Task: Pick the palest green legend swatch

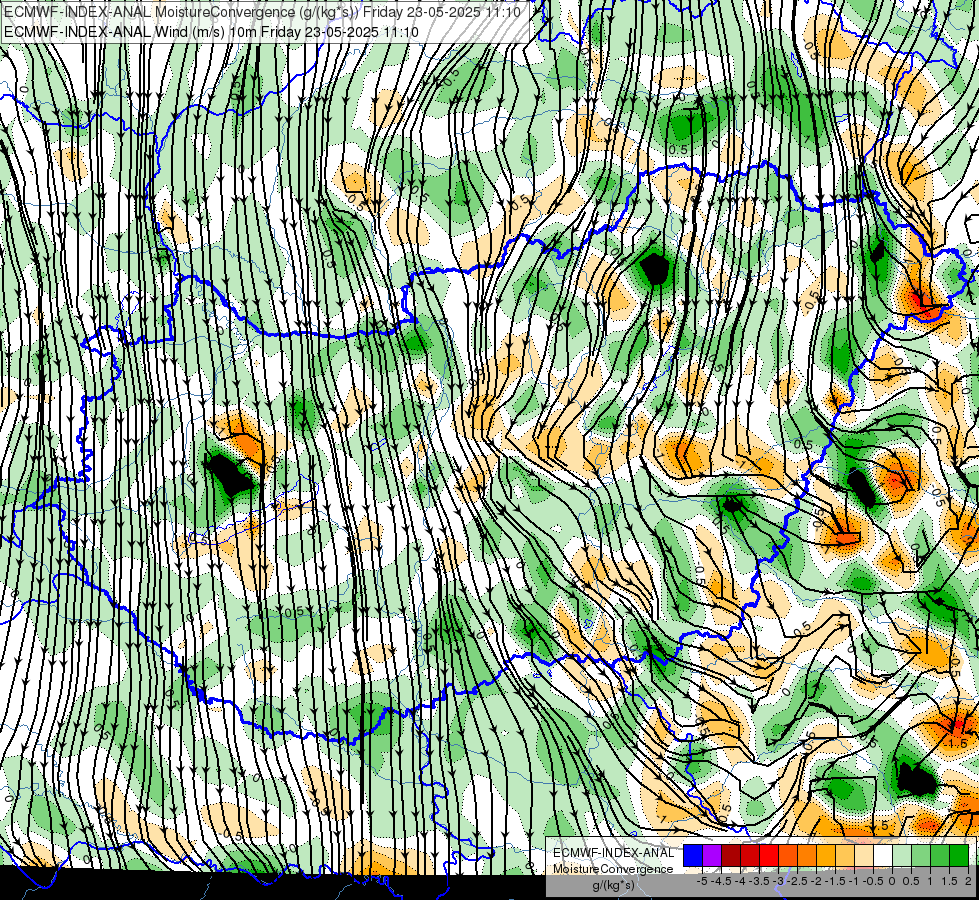Action: coord(902,856)
